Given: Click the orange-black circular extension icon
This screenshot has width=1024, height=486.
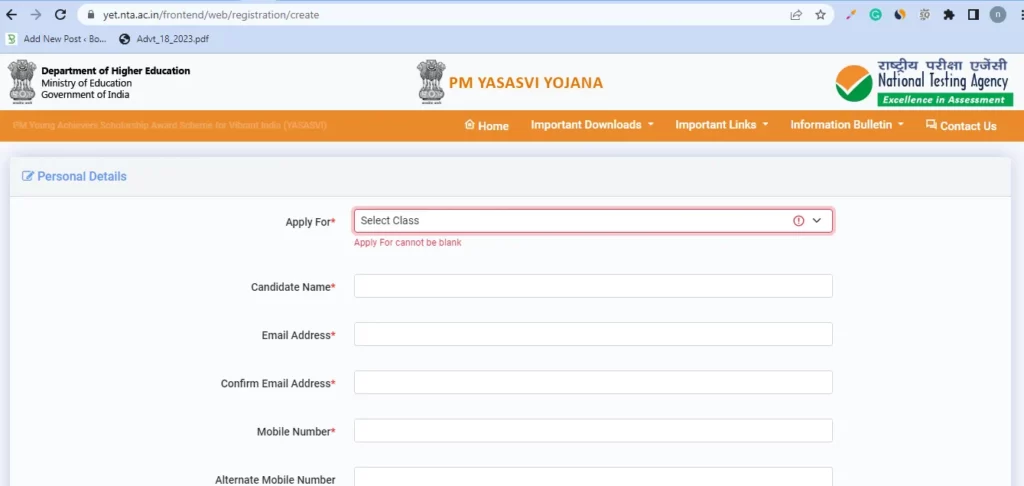Looking at the screenshot, I should [900, 14].
